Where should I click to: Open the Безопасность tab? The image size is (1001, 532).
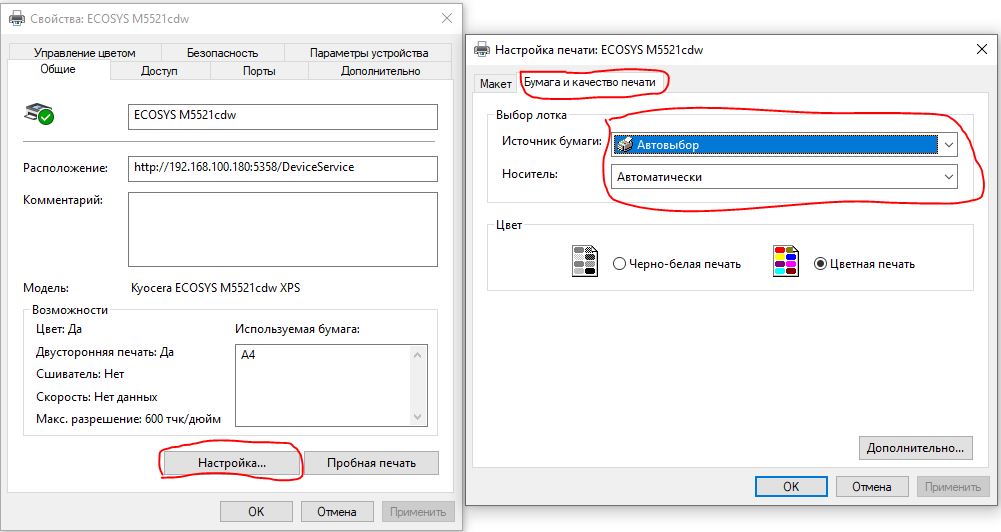click(x=222, y=53)
